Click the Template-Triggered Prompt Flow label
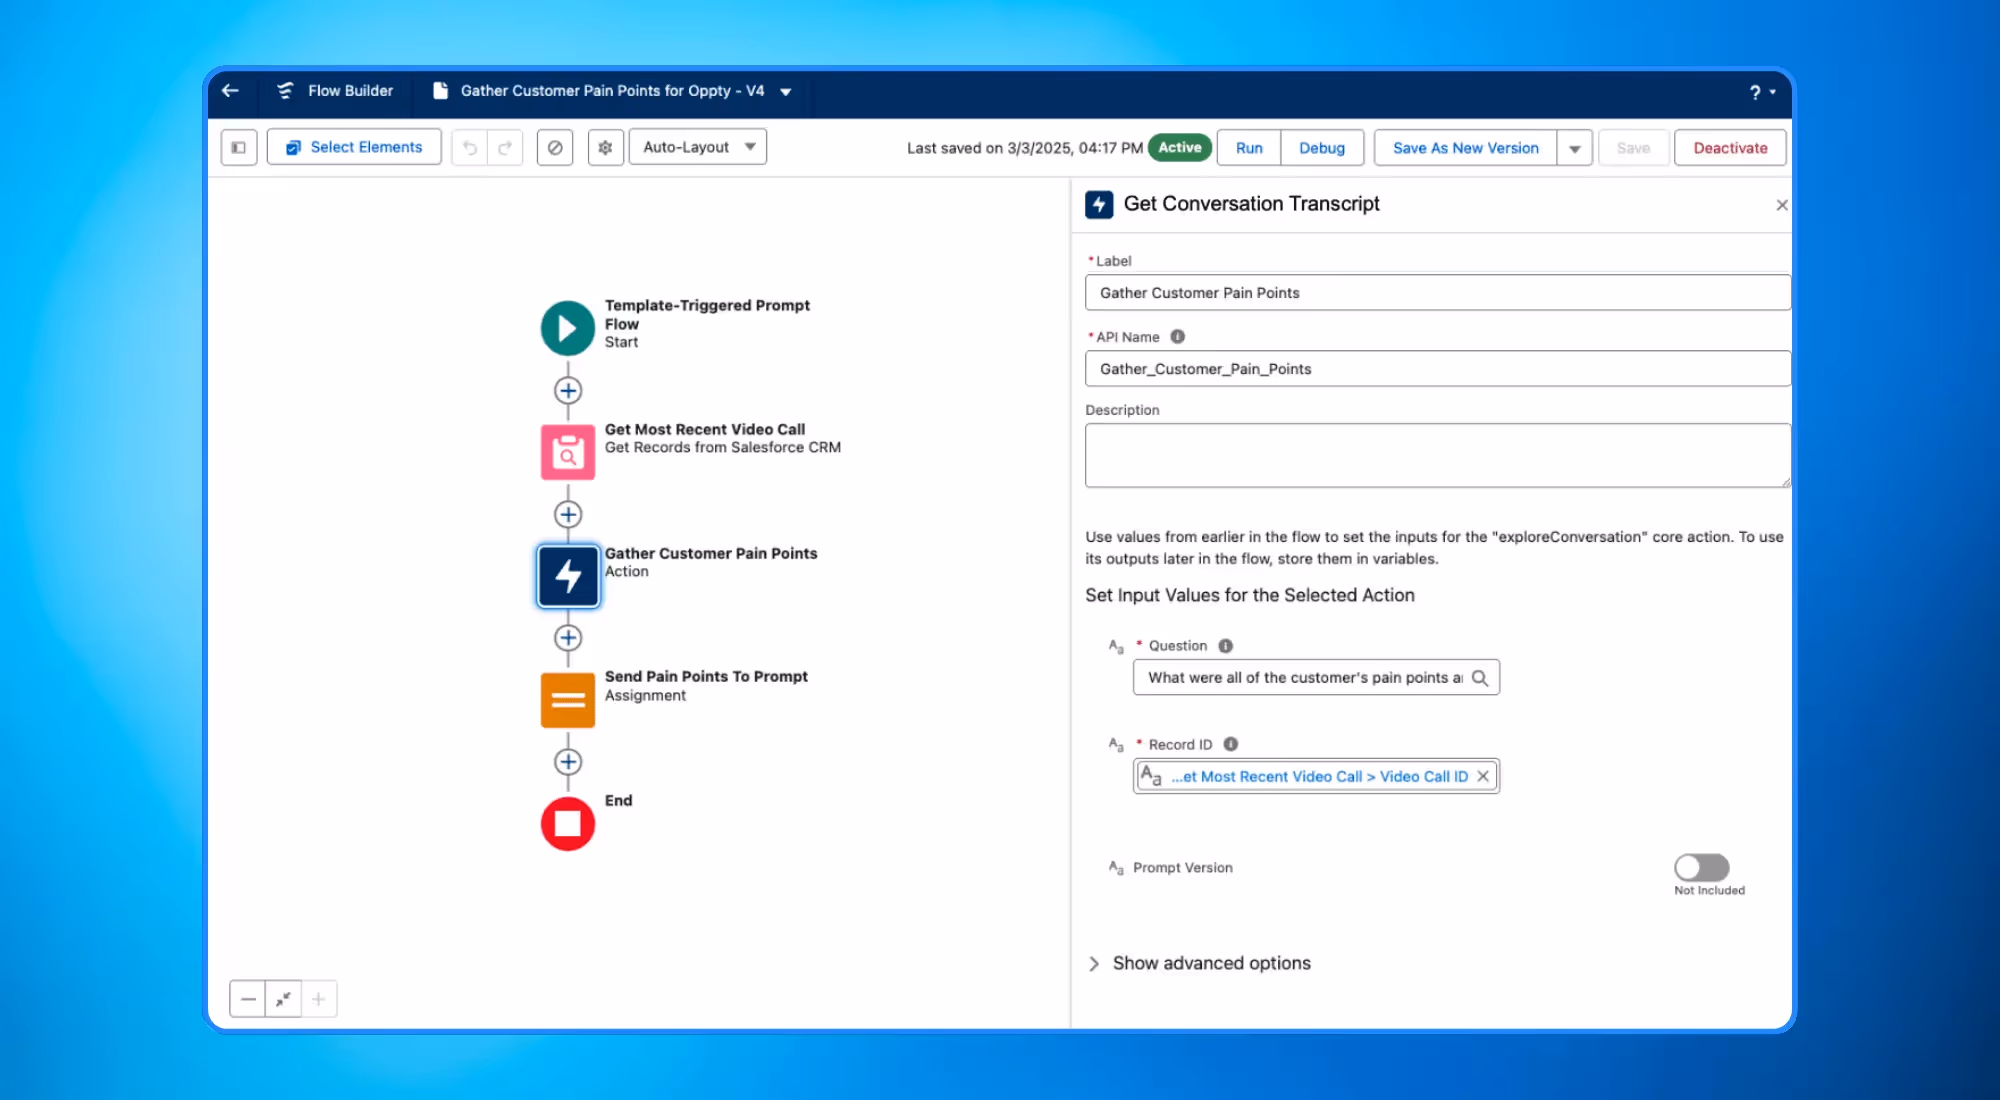Viewport: 2000px width, 1100px height. [707, 314]
